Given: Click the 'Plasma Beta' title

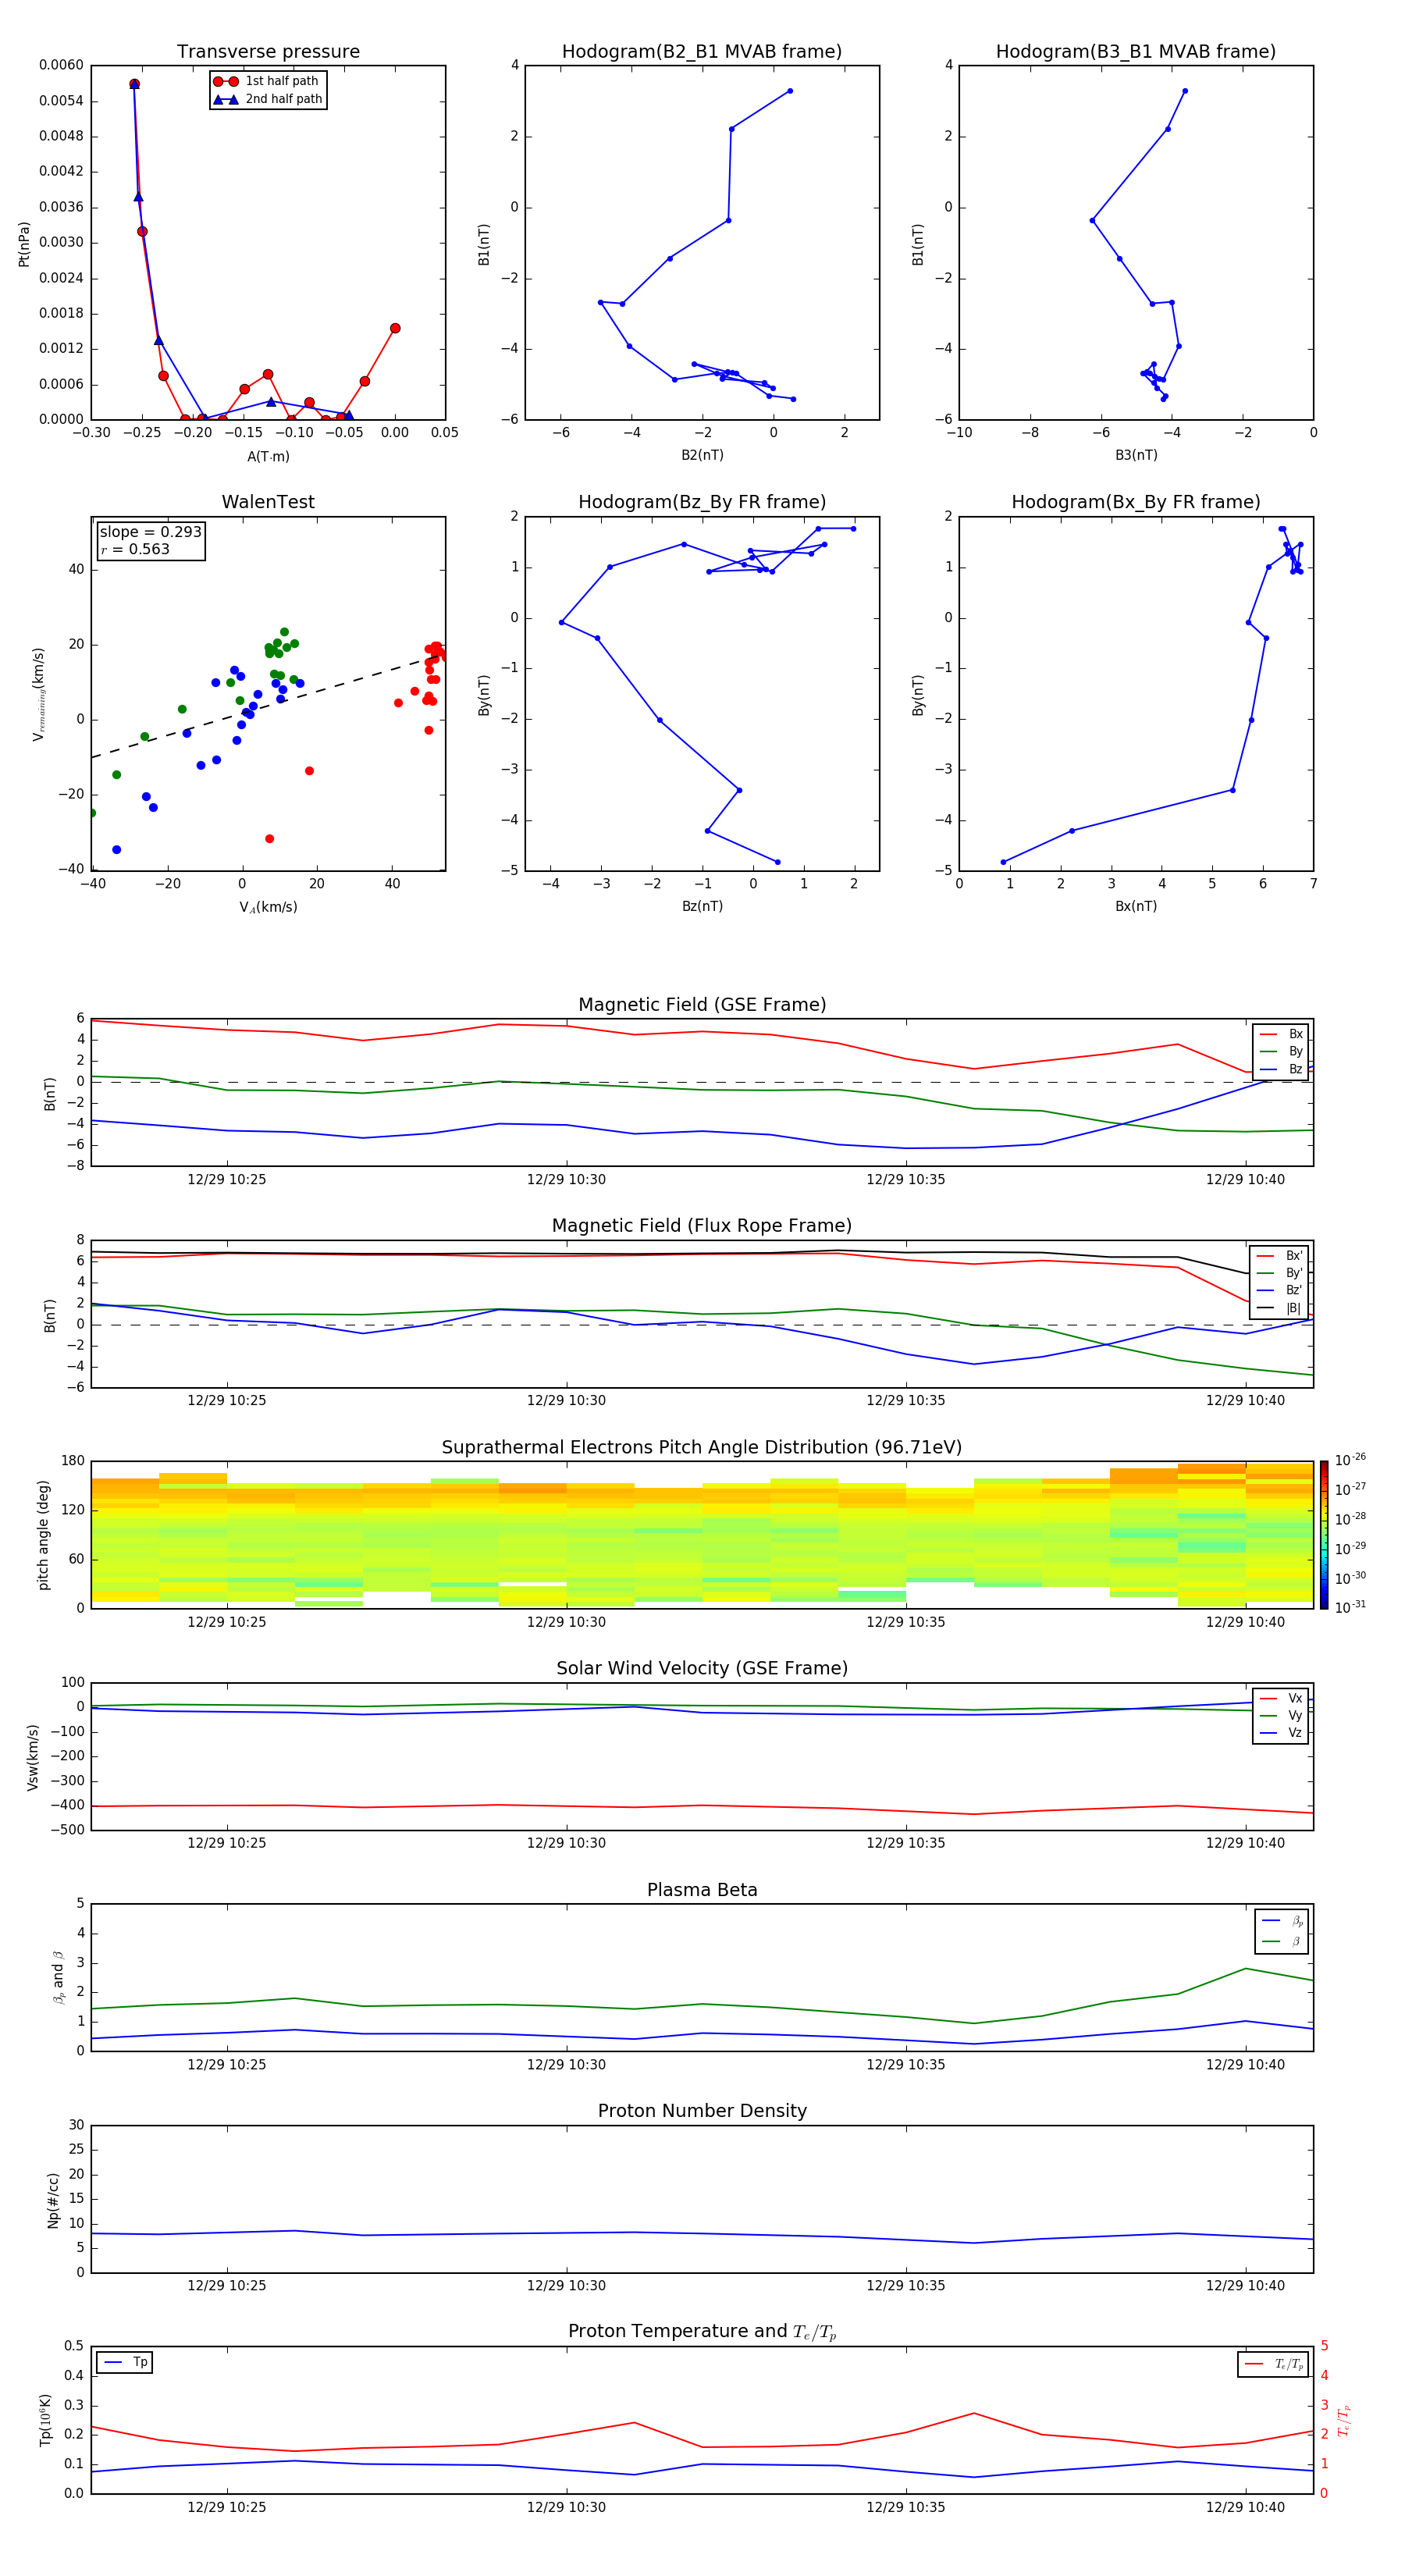Looking at the screenshot, I should pyautogui.click(x=702, y=1890).
